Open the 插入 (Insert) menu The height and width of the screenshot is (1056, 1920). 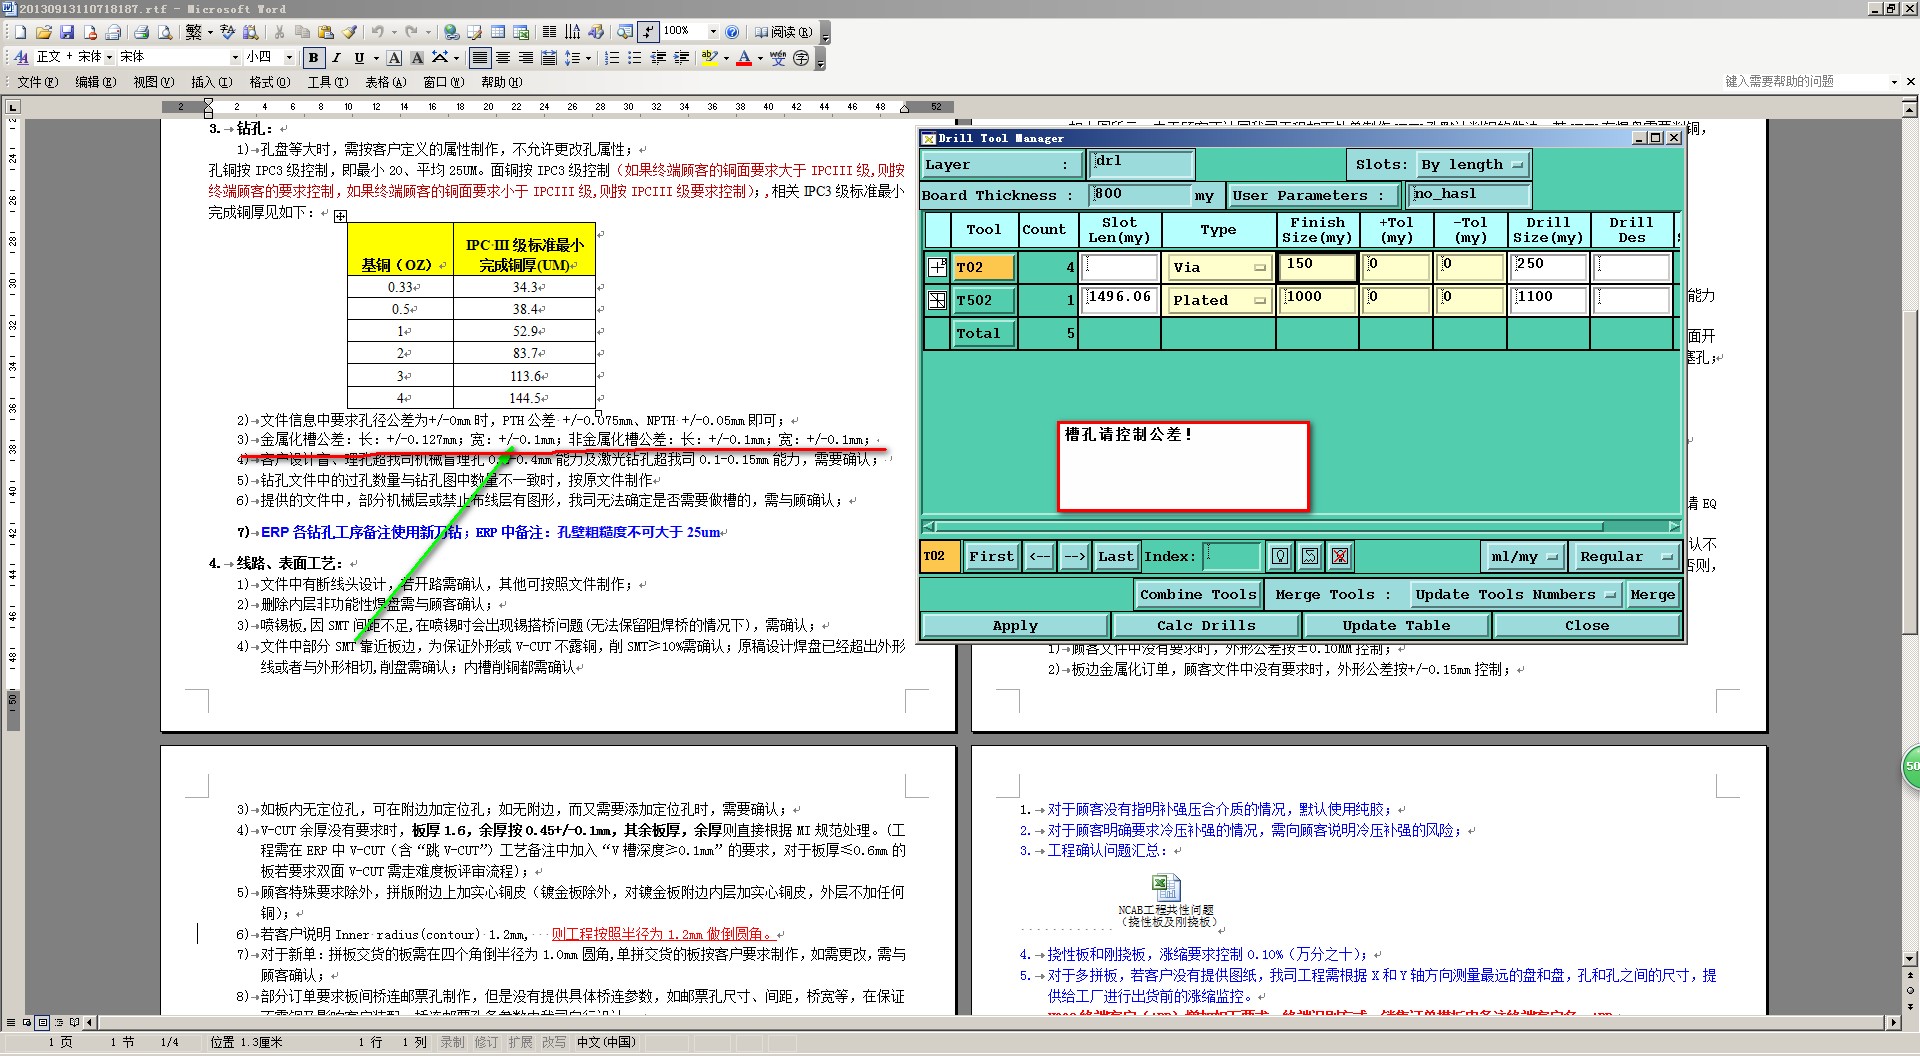click(211, 82)
